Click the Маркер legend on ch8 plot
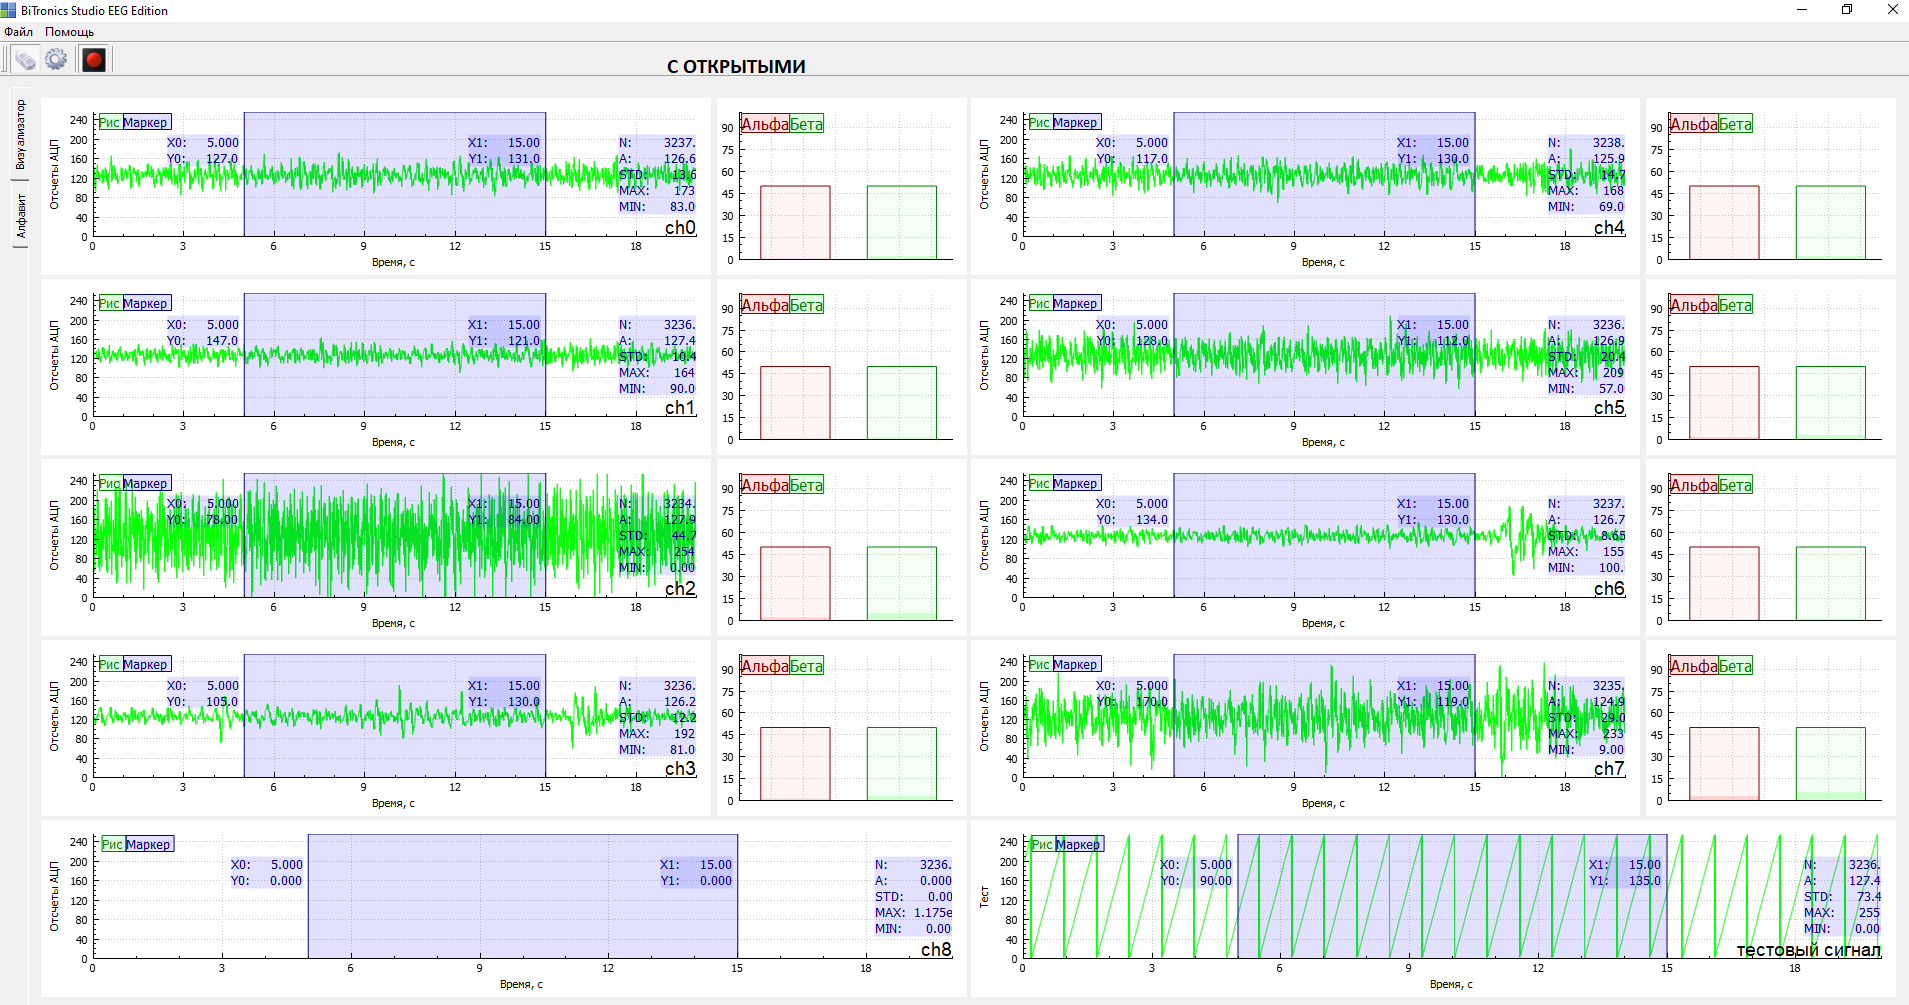 (x=148, y=845)
